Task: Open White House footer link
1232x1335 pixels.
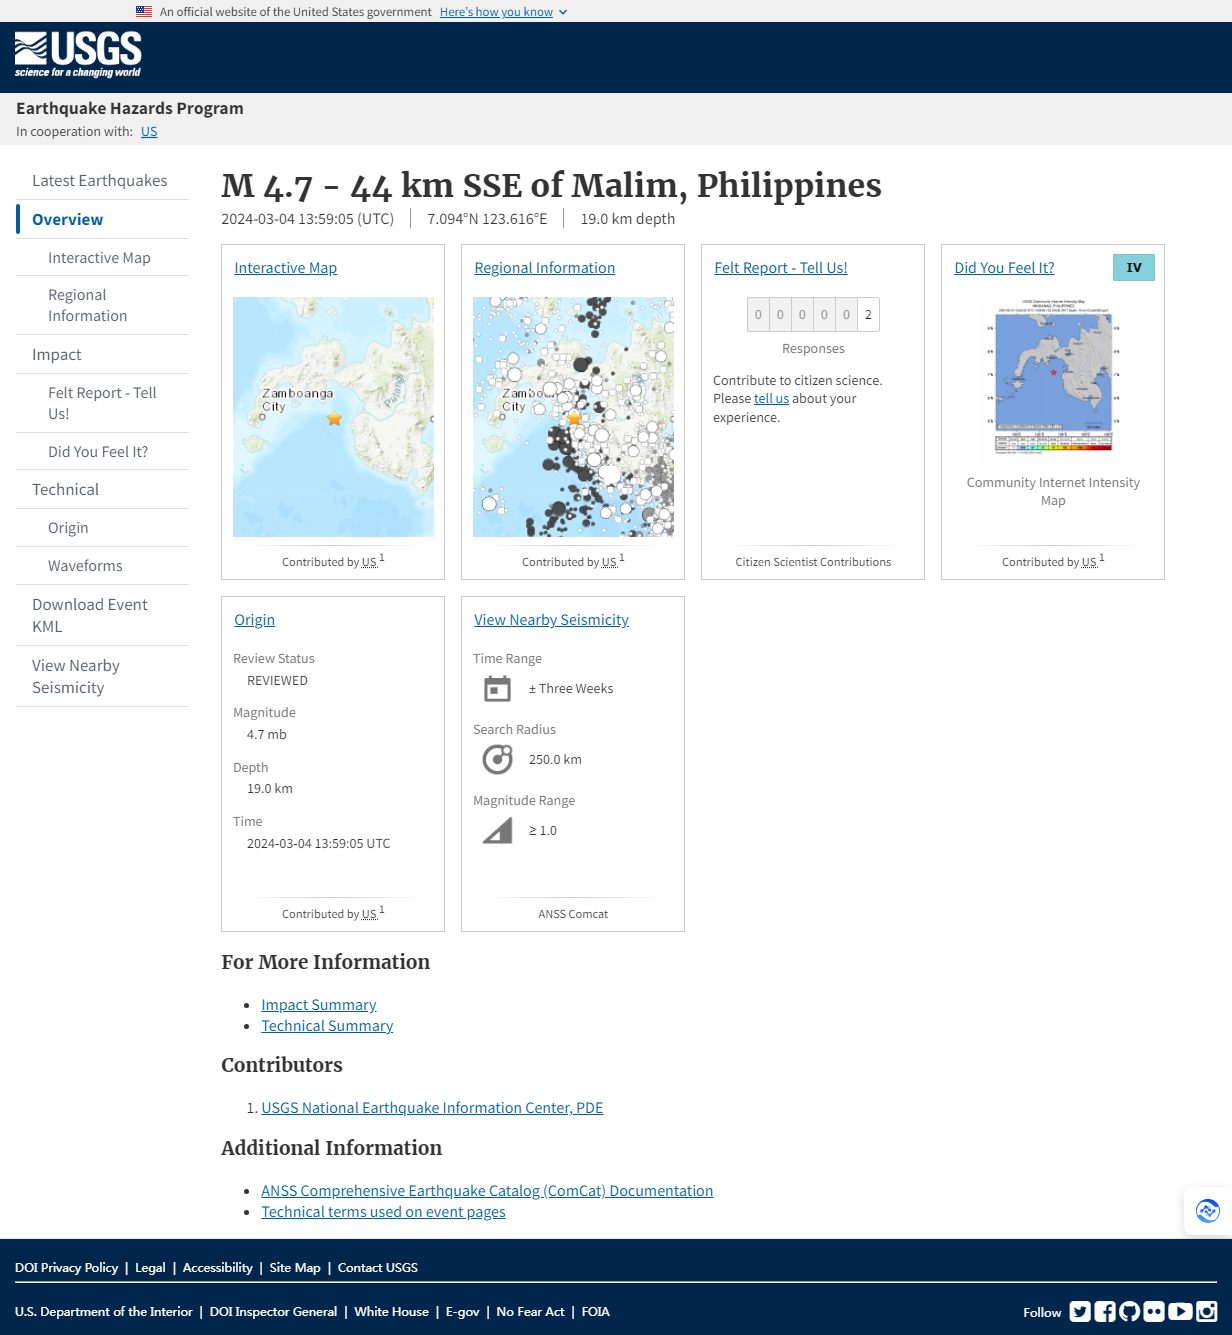Action: click(391, 1312)
